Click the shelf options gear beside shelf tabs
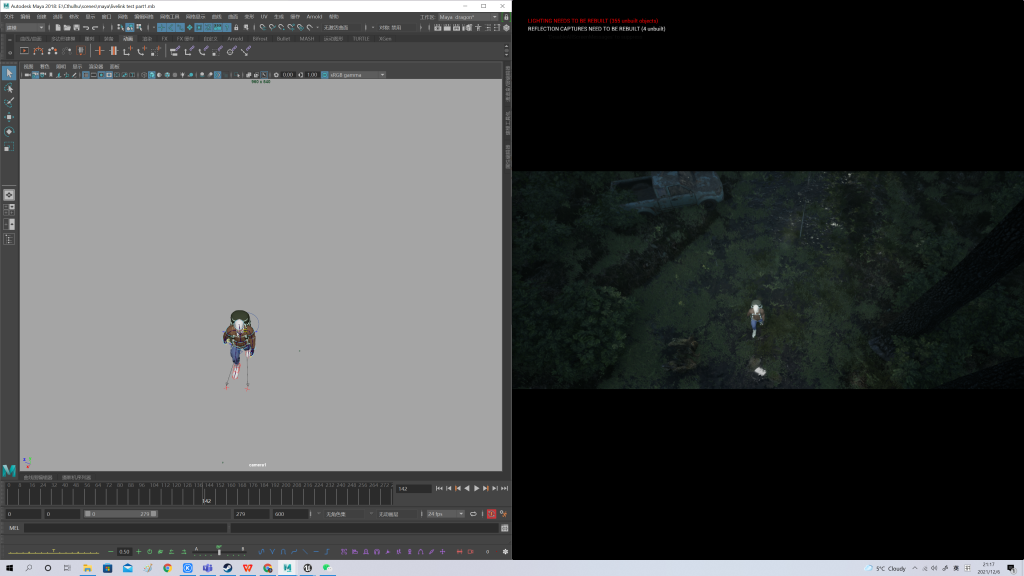The height and width of the screenshot is (576, 1024). point(9,52)
